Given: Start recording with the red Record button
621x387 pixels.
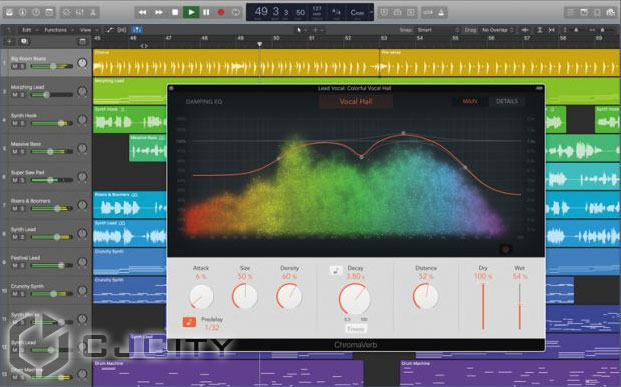Looking at the screenshot, I should coord(221,12).
